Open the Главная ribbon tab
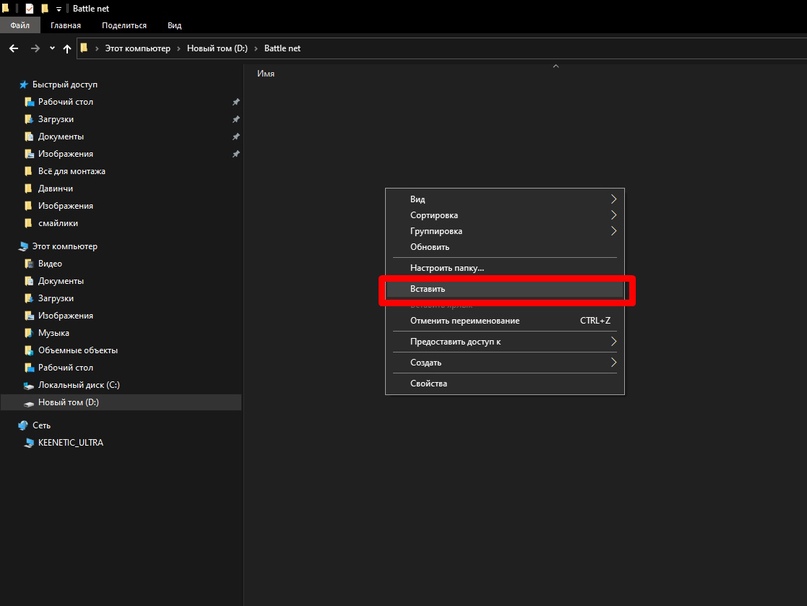Screen dimensions: 807x606 click(66, 25)
